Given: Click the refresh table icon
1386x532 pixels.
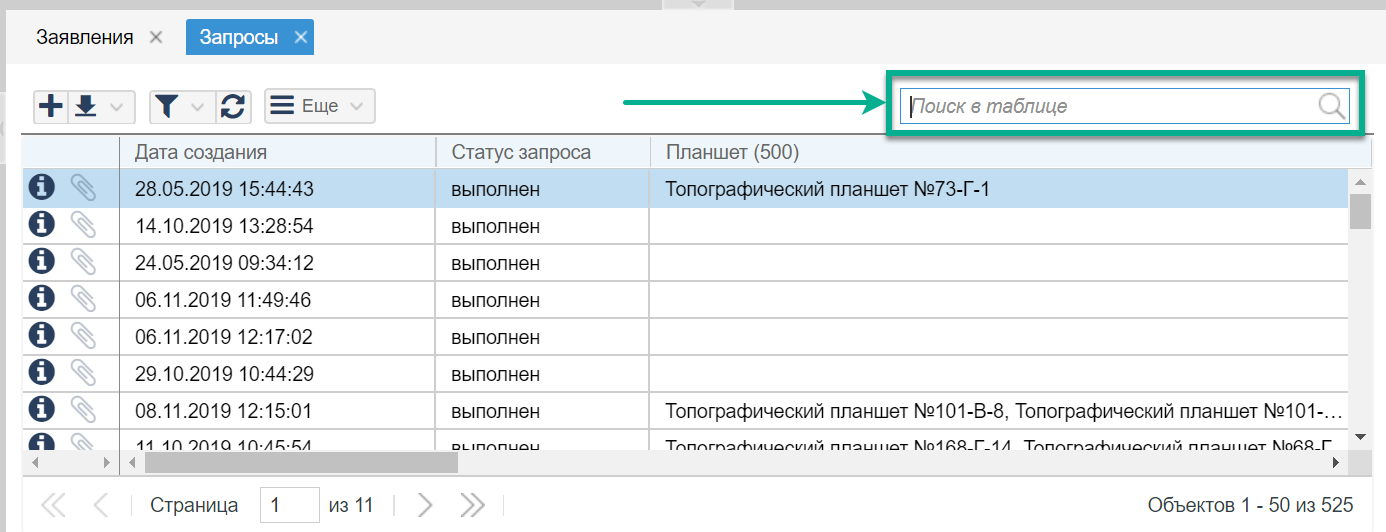Looking at the screenshot, I should pos(233,106).
